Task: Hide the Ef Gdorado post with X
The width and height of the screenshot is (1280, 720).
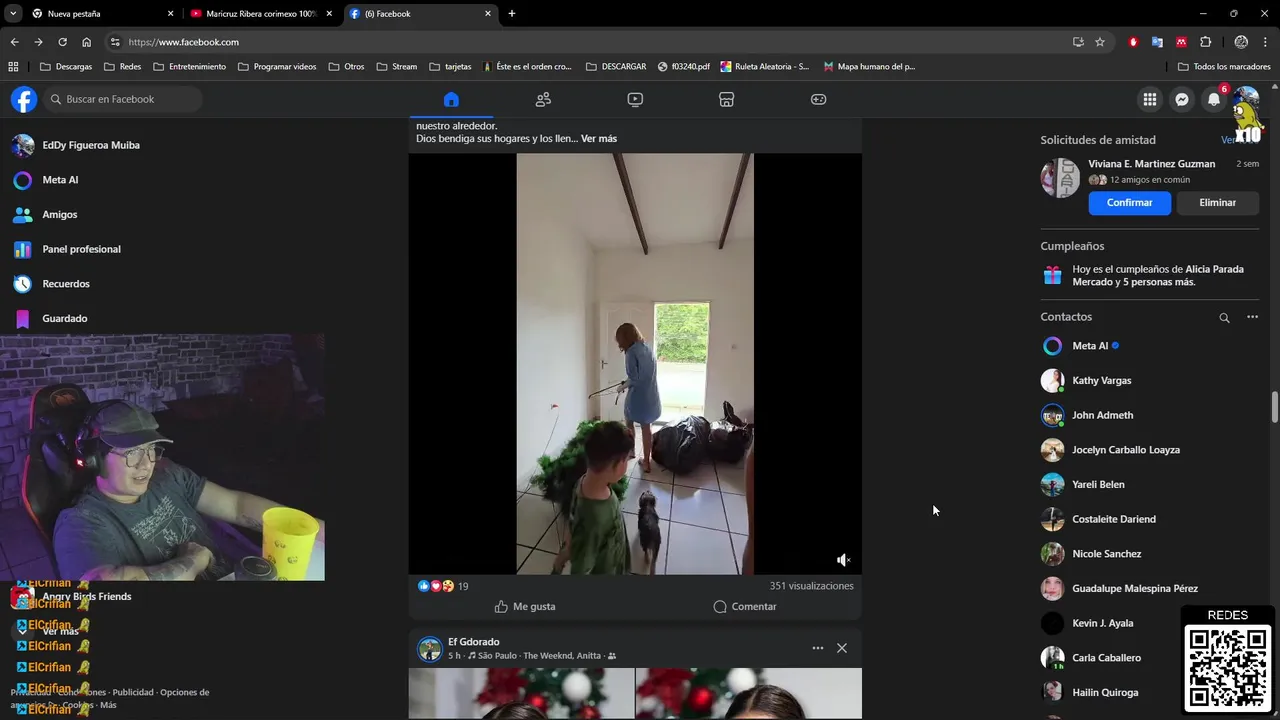Action: [842, 648]
